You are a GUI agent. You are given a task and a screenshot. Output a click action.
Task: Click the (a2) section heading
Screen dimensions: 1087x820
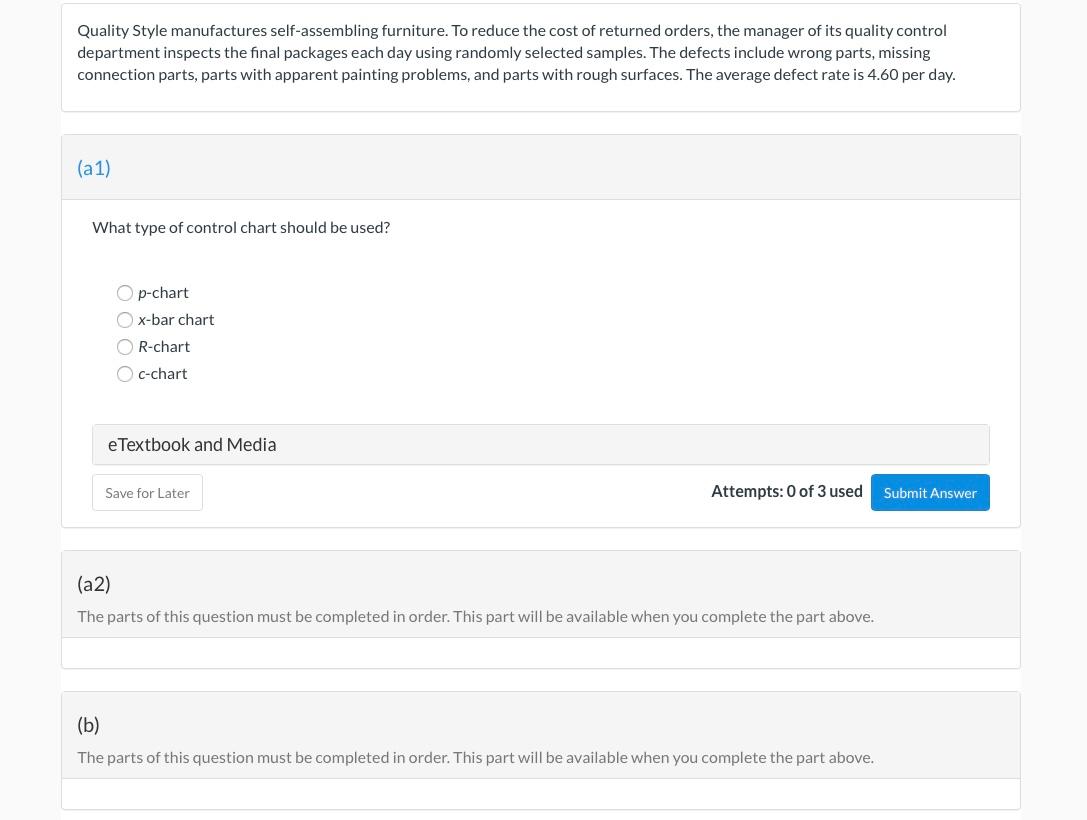click(94, 584)
